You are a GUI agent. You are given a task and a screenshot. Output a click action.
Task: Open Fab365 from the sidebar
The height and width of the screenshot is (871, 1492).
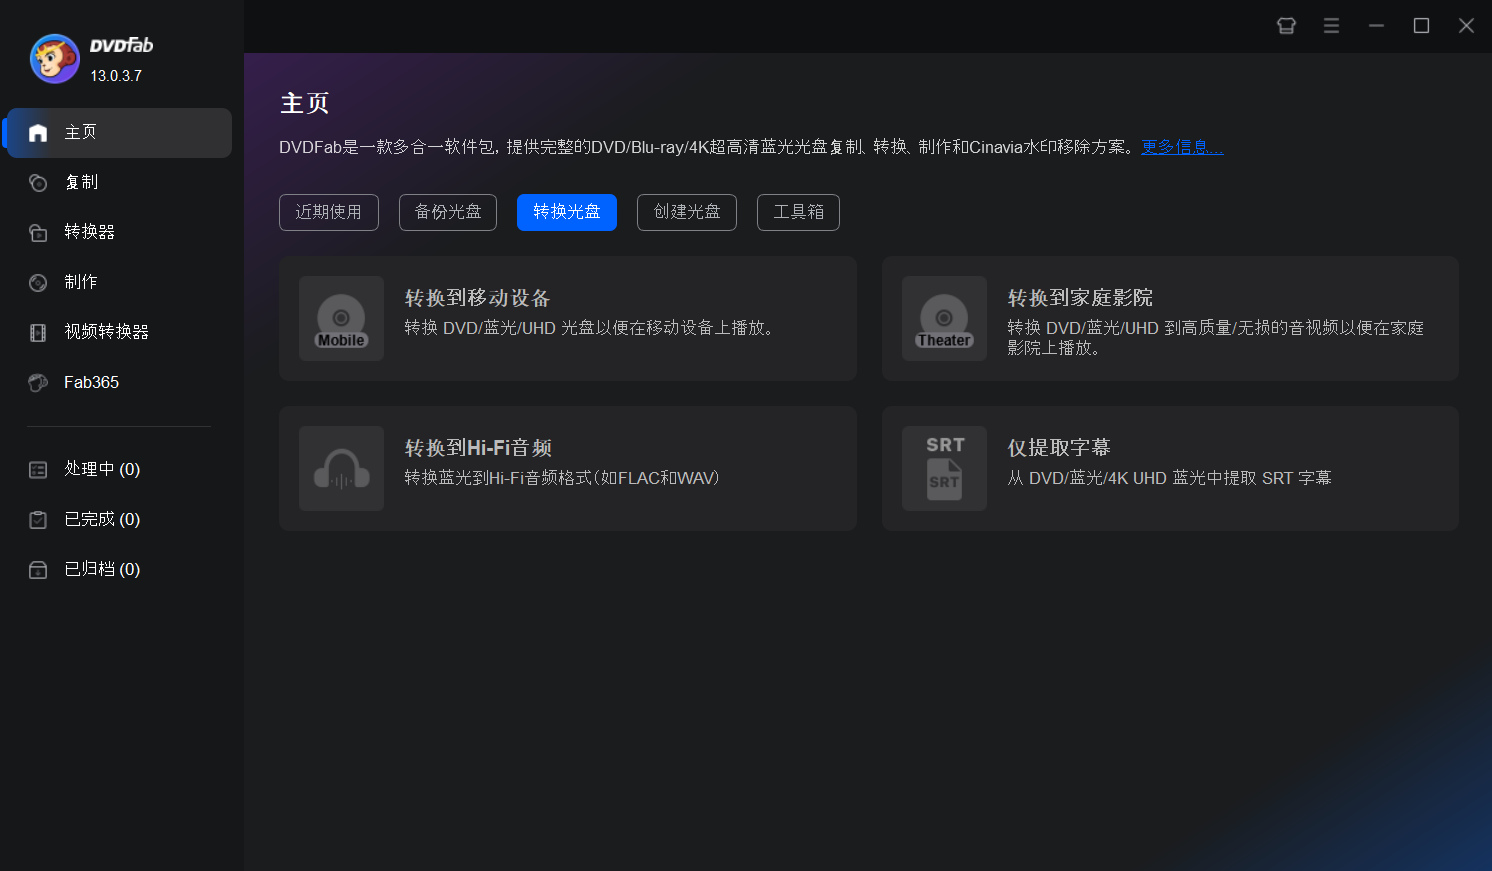coord(120,382)
